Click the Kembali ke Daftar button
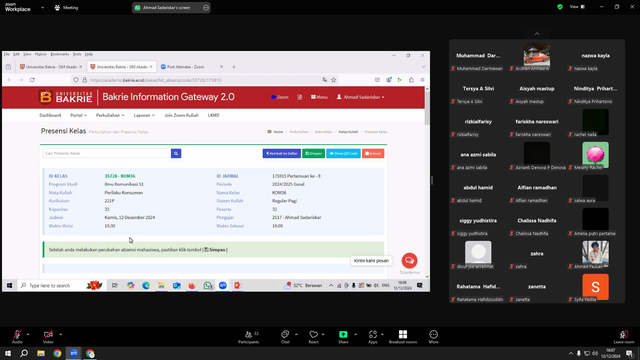Image resolution: width=640 pixels, height=360 pixels. (x=282, y=153)
